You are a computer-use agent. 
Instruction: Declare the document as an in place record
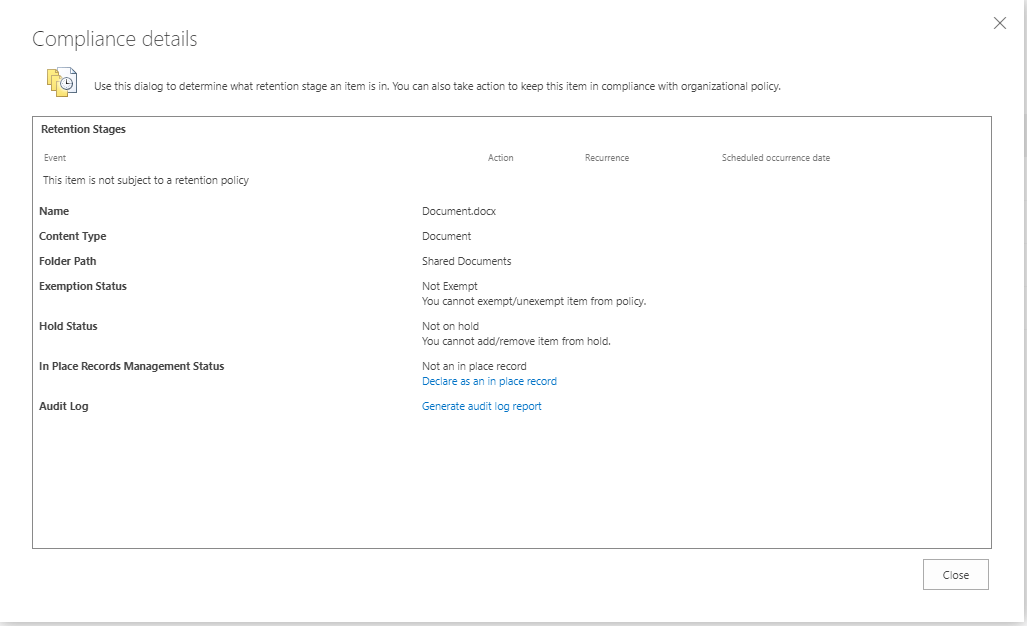489,381
